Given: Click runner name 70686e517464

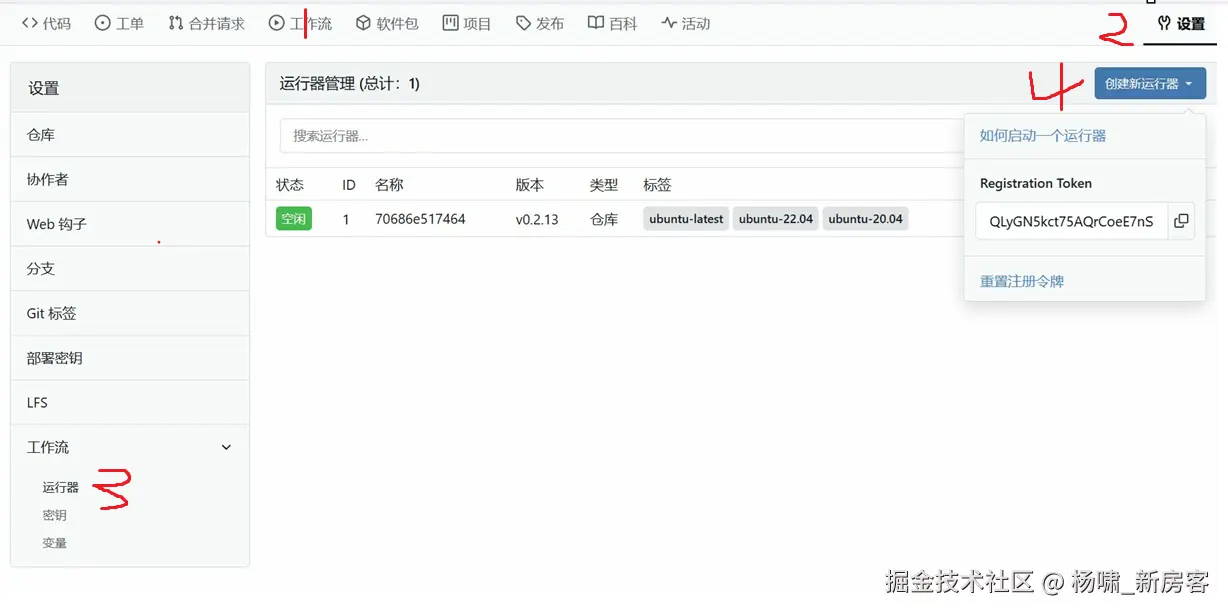Looking at the screenshot, I should 420,219.
